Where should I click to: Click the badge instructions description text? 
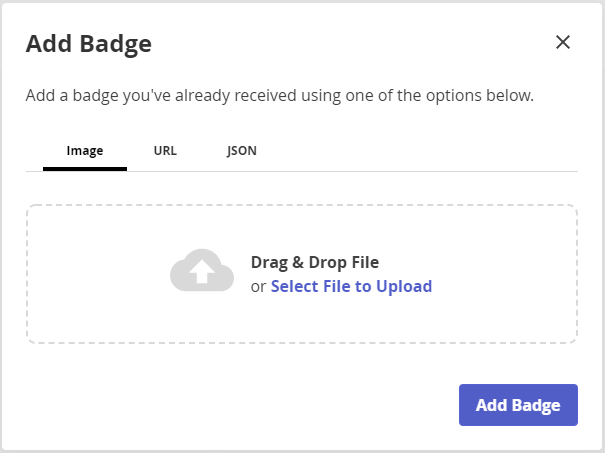[279, 97]
